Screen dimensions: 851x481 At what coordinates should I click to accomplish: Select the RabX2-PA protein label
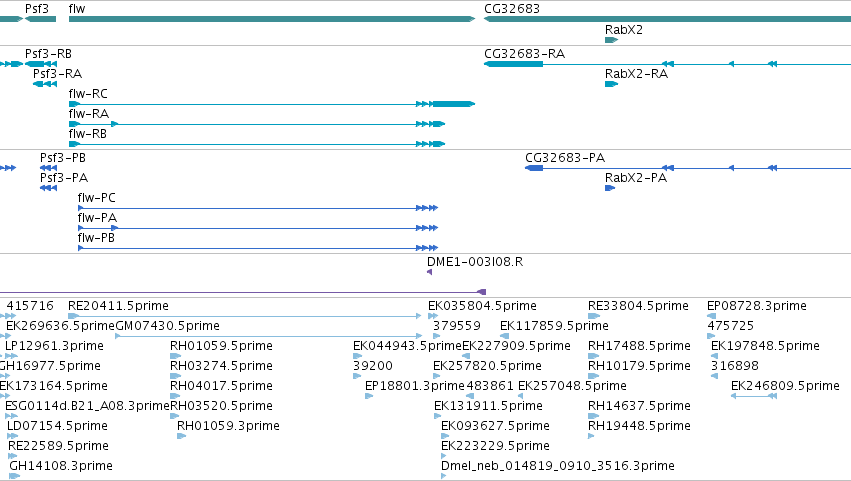pos(636,178)
